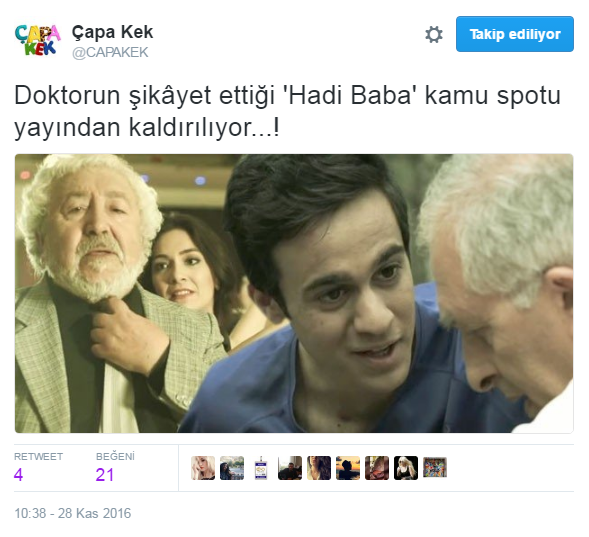The image size is (589, 537).
Task: Open the colorful mosaic liker avatar
Action: coord(435,467)
